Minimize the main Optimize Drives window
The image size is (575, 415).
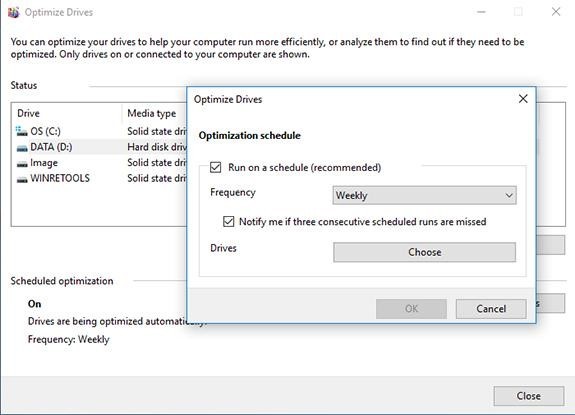point(481,12)
